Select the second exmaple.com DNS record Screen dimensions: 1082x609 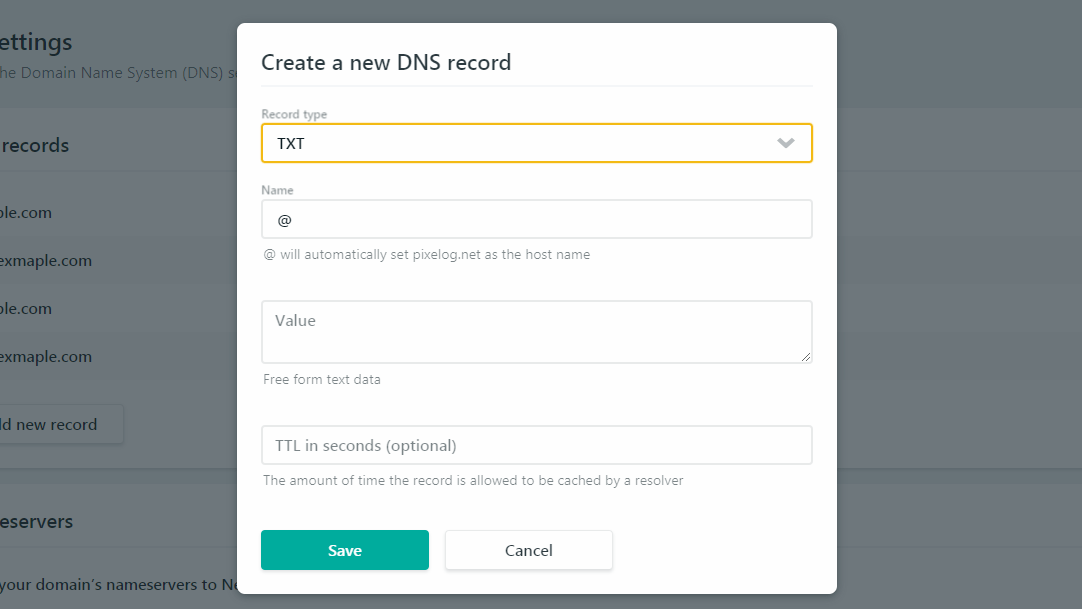click(46, 356)
